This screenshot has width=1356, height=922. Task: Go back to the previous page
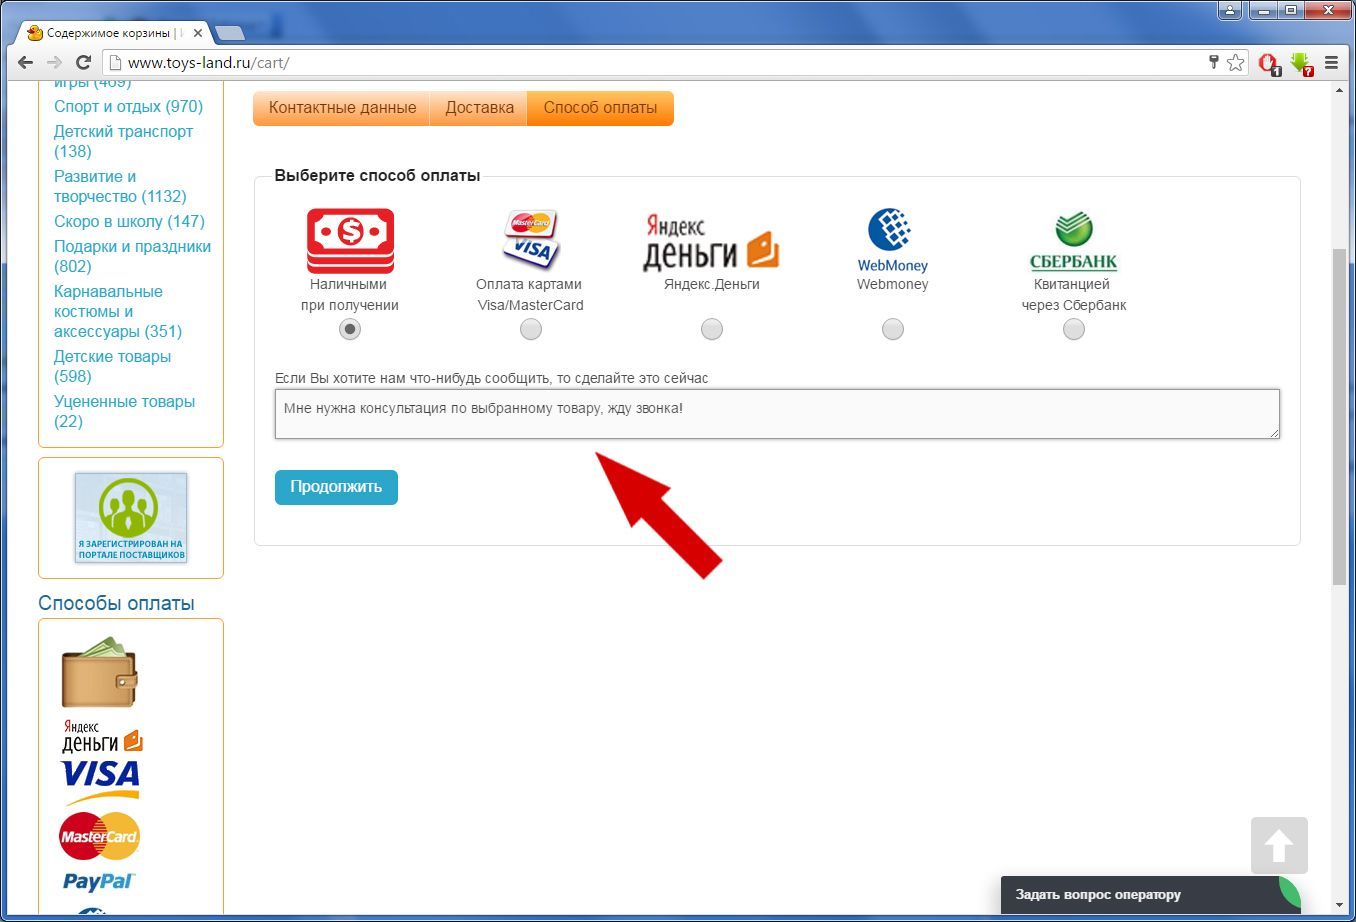click(x=26, y=62)
